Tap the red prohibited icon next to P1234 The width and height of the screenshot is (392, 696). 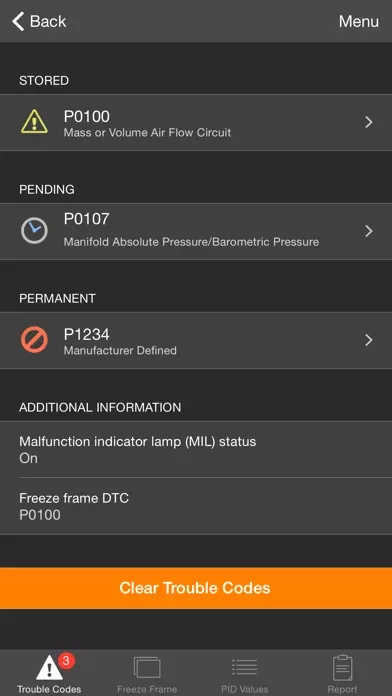pyautogui.click(x=34, y=340)
